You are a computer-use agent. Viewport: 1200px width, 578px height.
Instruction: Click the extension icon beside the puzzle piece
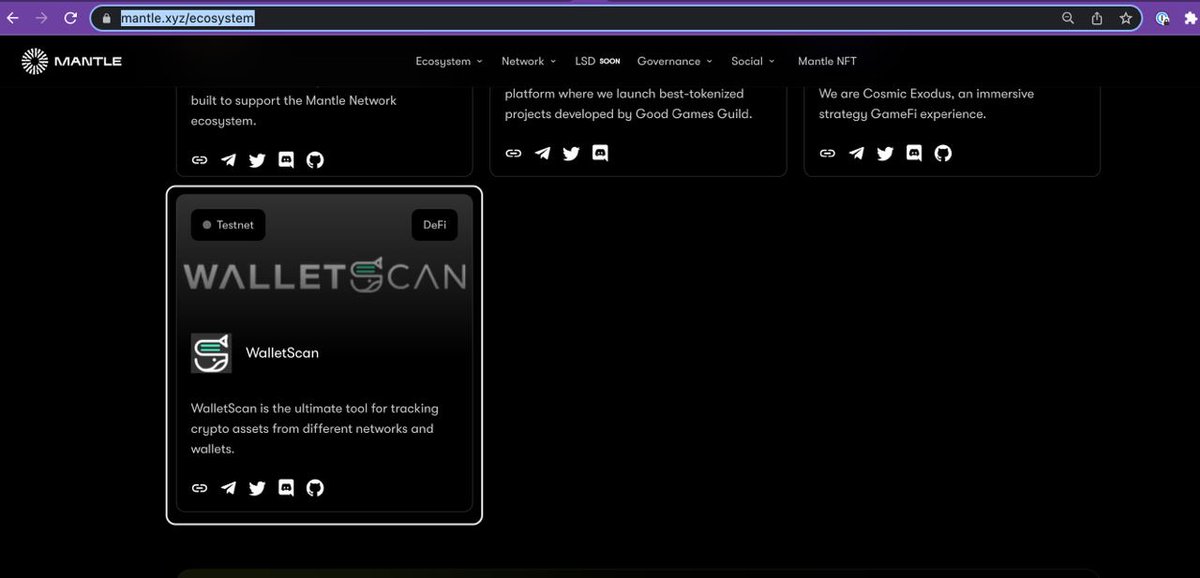coord(1163,18)
